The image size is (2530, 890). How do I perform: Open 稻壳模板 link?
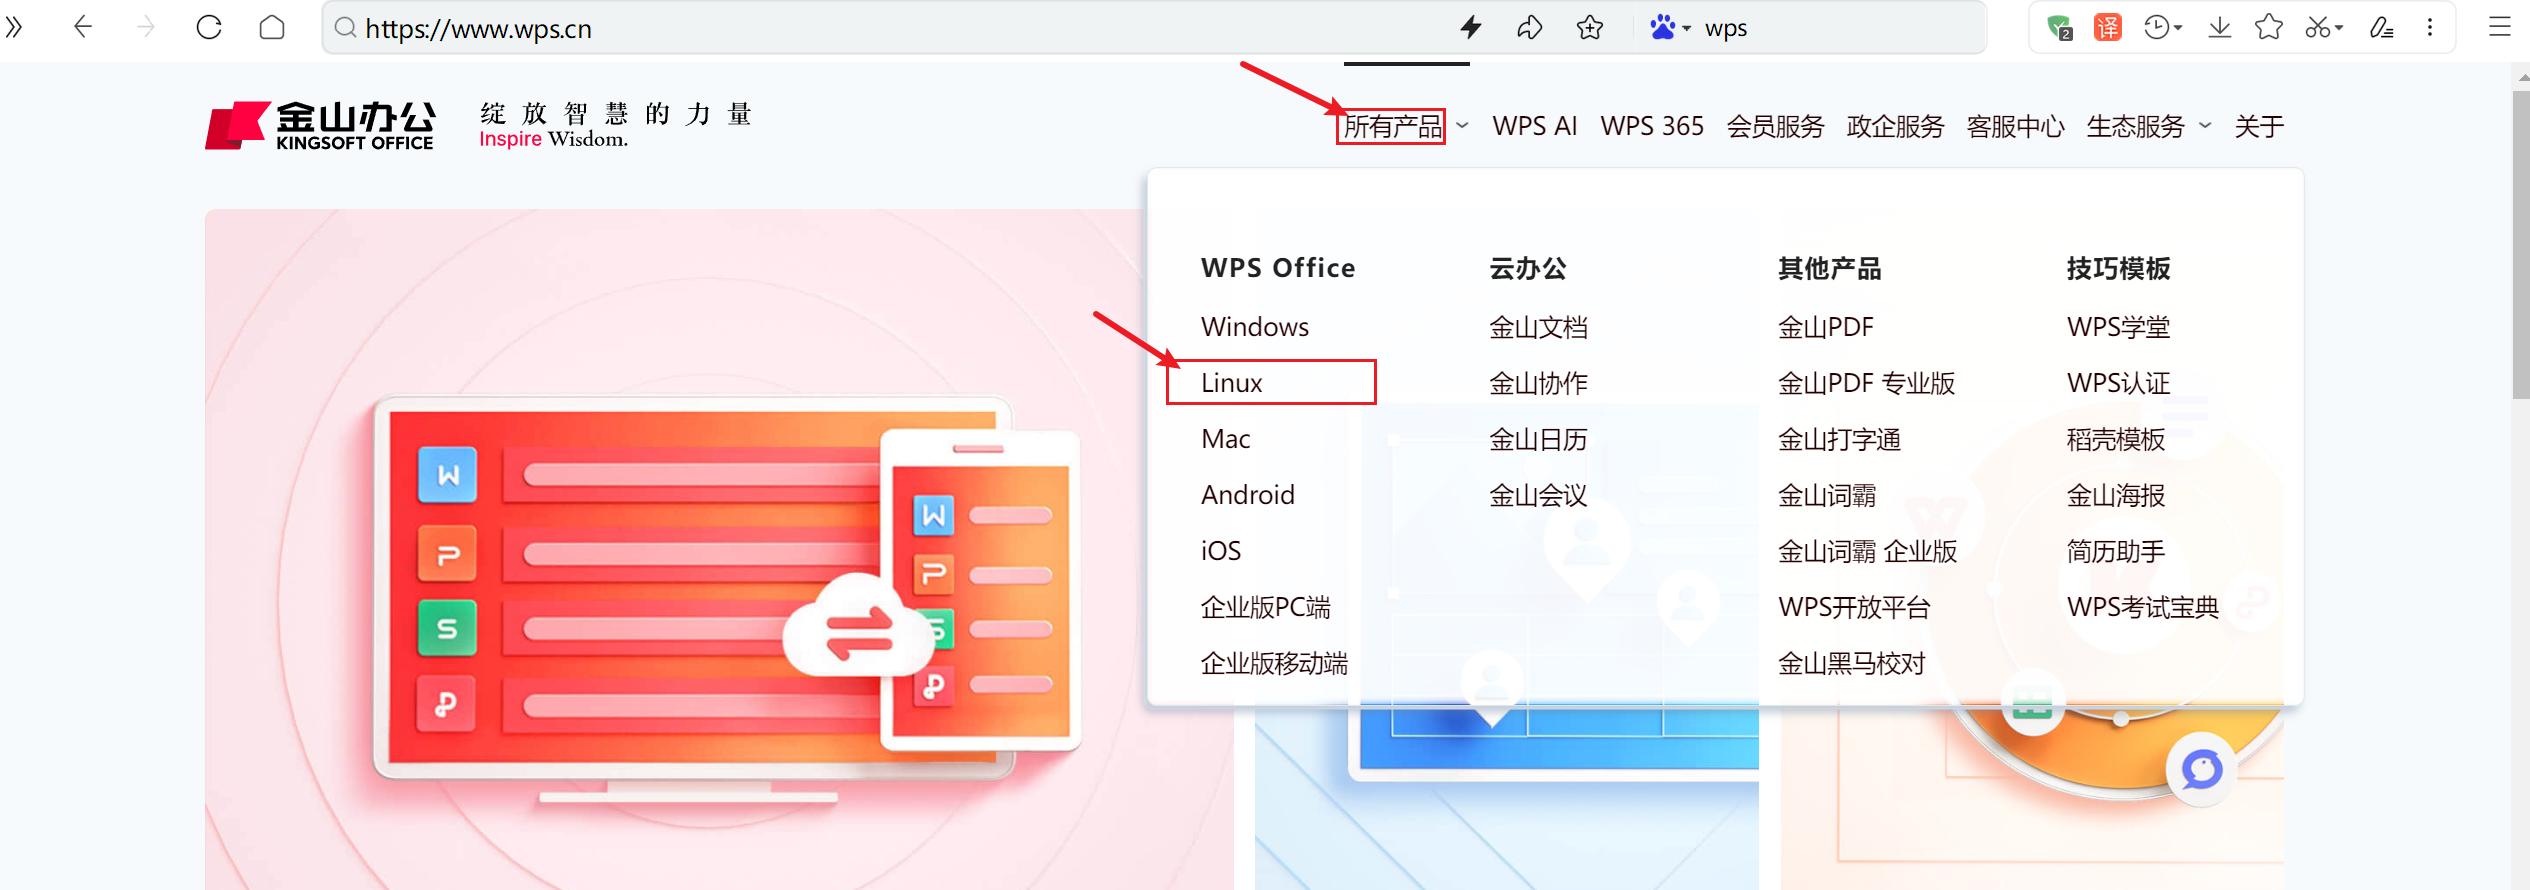coord(2115,439)
